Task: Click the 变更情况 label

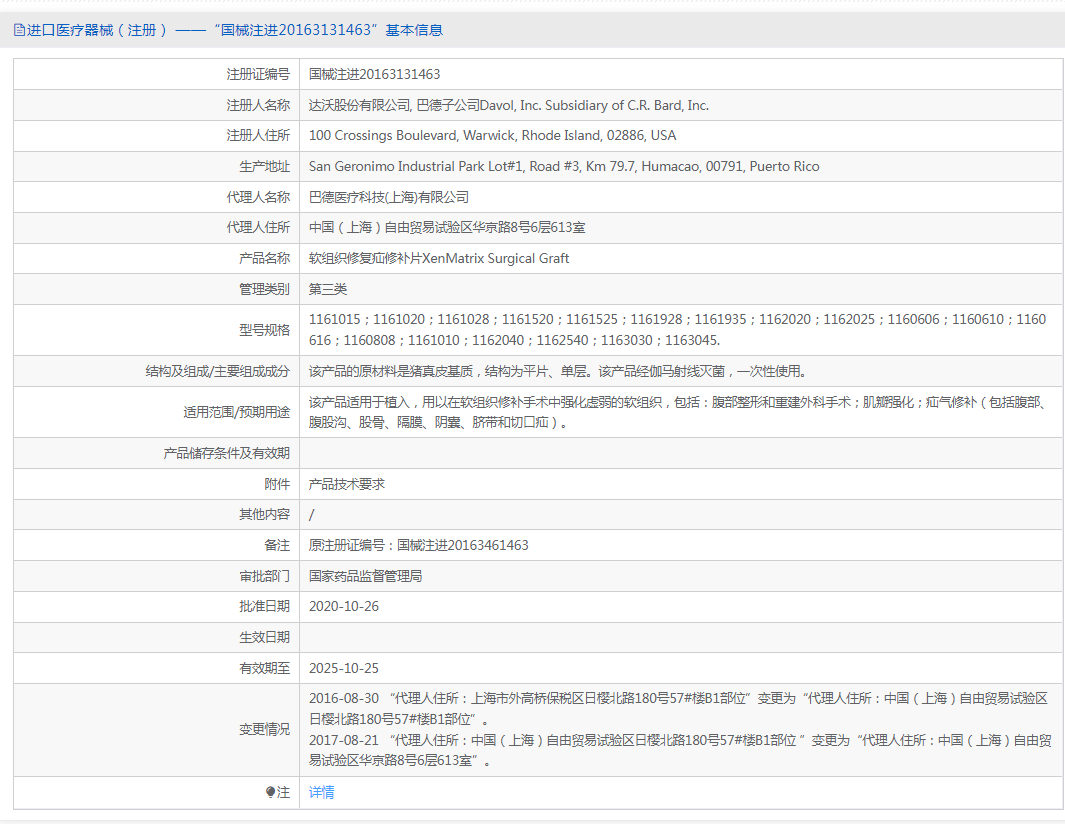Action: click(264, 730)
